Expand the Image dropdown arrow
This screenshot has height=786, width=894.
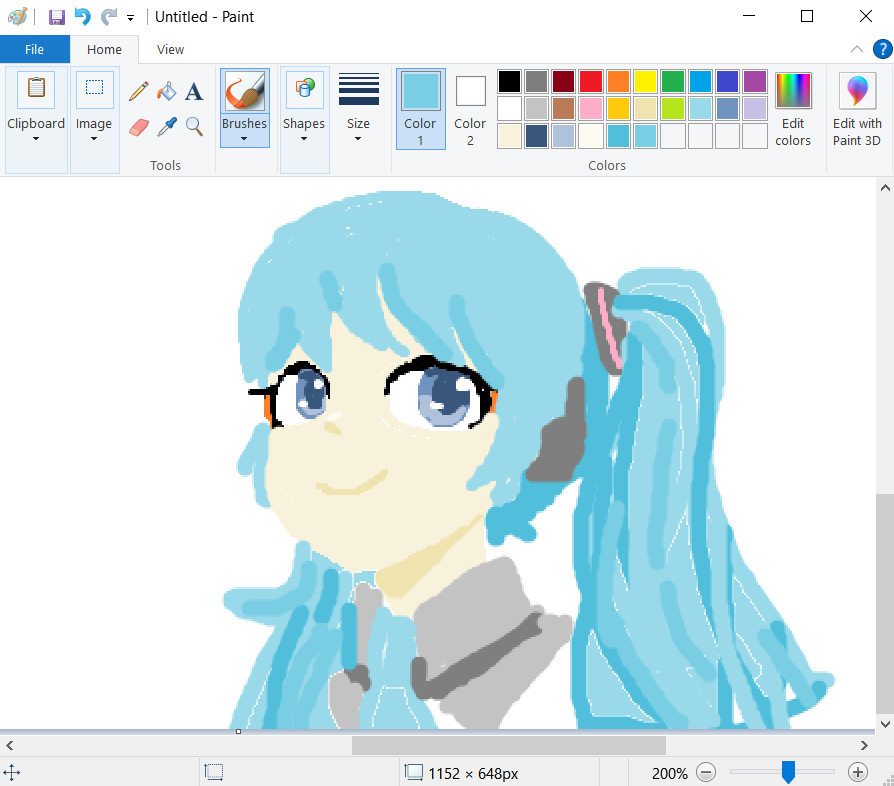(94, 139)
